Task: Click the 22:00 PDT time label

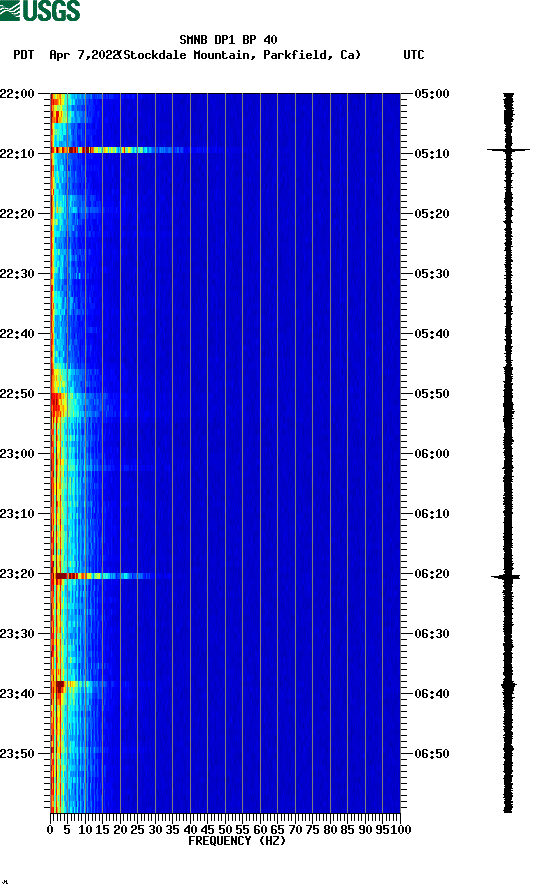Action: click(x=17, y=94)
